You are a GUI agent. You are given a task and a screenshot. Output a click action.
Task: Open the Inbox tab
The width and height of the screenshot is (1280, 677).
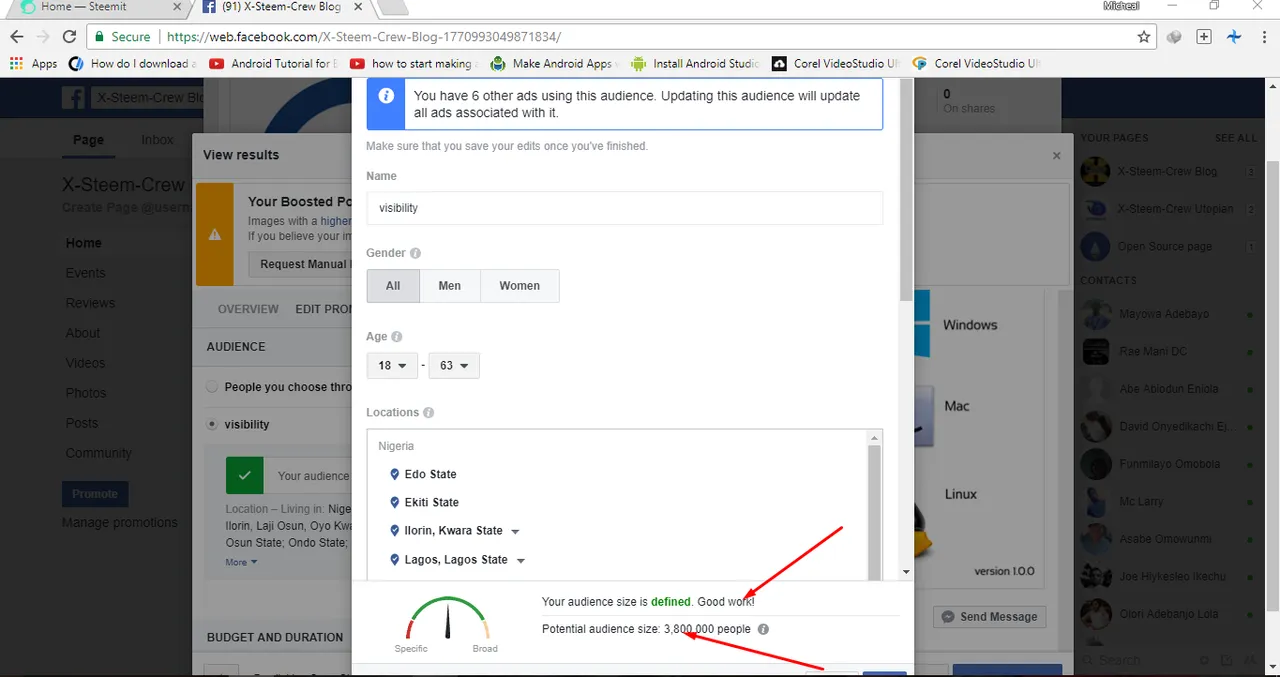157,140
